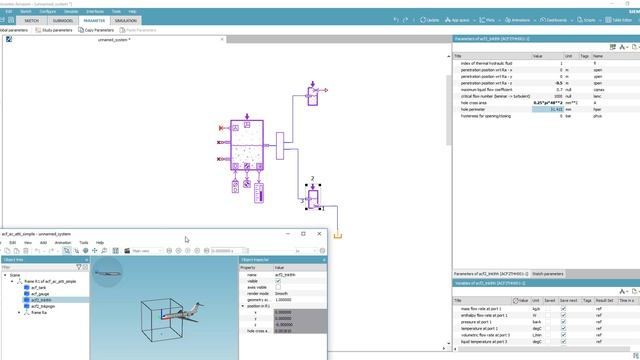Viewport: 640px width, 360px height.
Task: Click the copy icon in the 3D window toolbar
Action: click(x=7, y=251)
